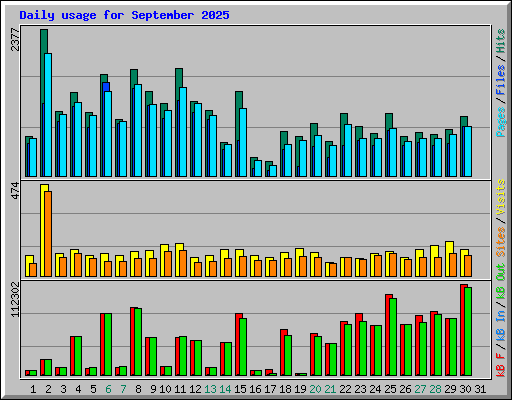The height and width of the screenshot is (400, 512).
Task: Click the green kB out bar for day 15
Action: [243, 347]
